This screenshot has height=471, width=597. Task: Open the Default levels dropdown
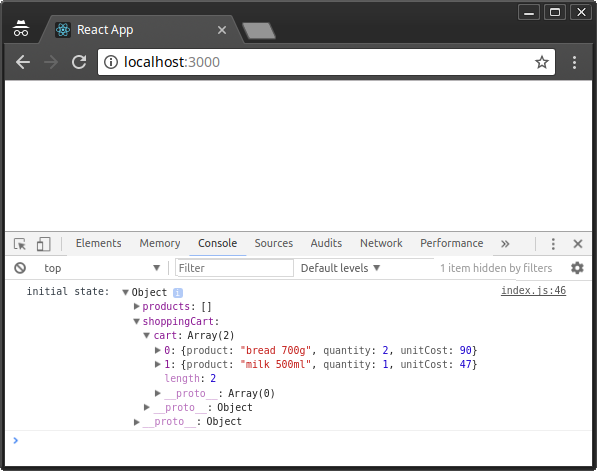pos(340,268)
